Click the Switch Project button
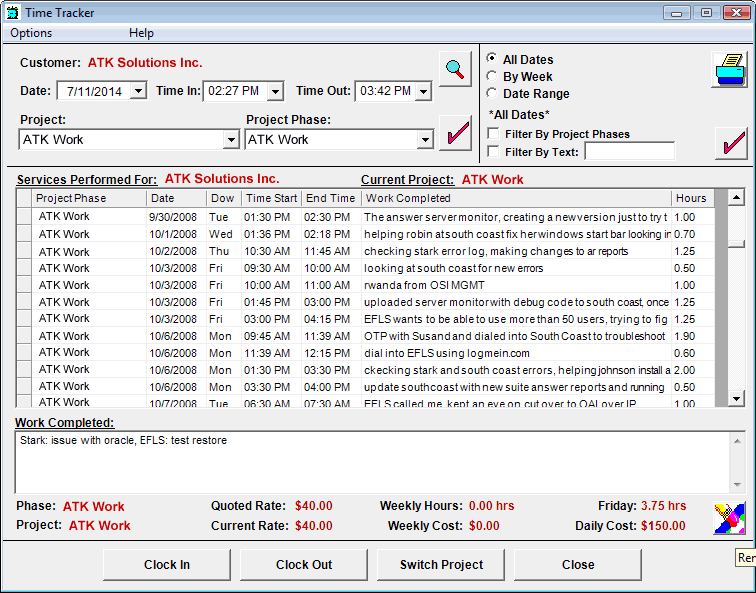 coord(441,565)
